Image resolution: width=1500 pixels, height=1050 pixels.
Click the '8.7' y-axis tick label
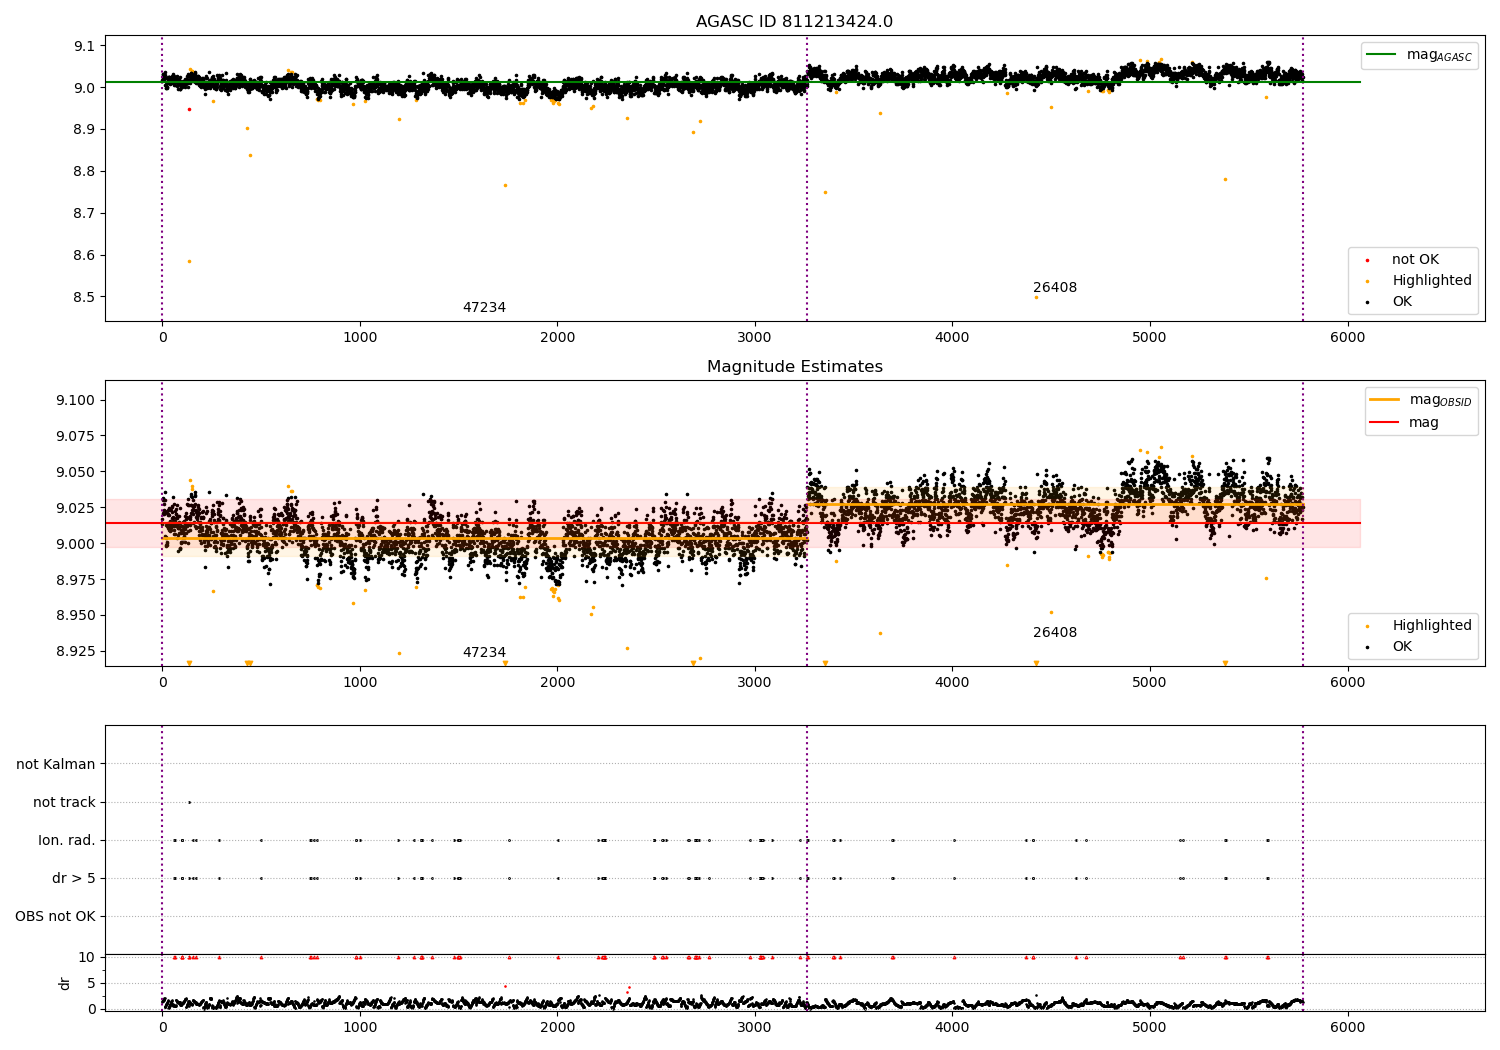click(84, 214)
